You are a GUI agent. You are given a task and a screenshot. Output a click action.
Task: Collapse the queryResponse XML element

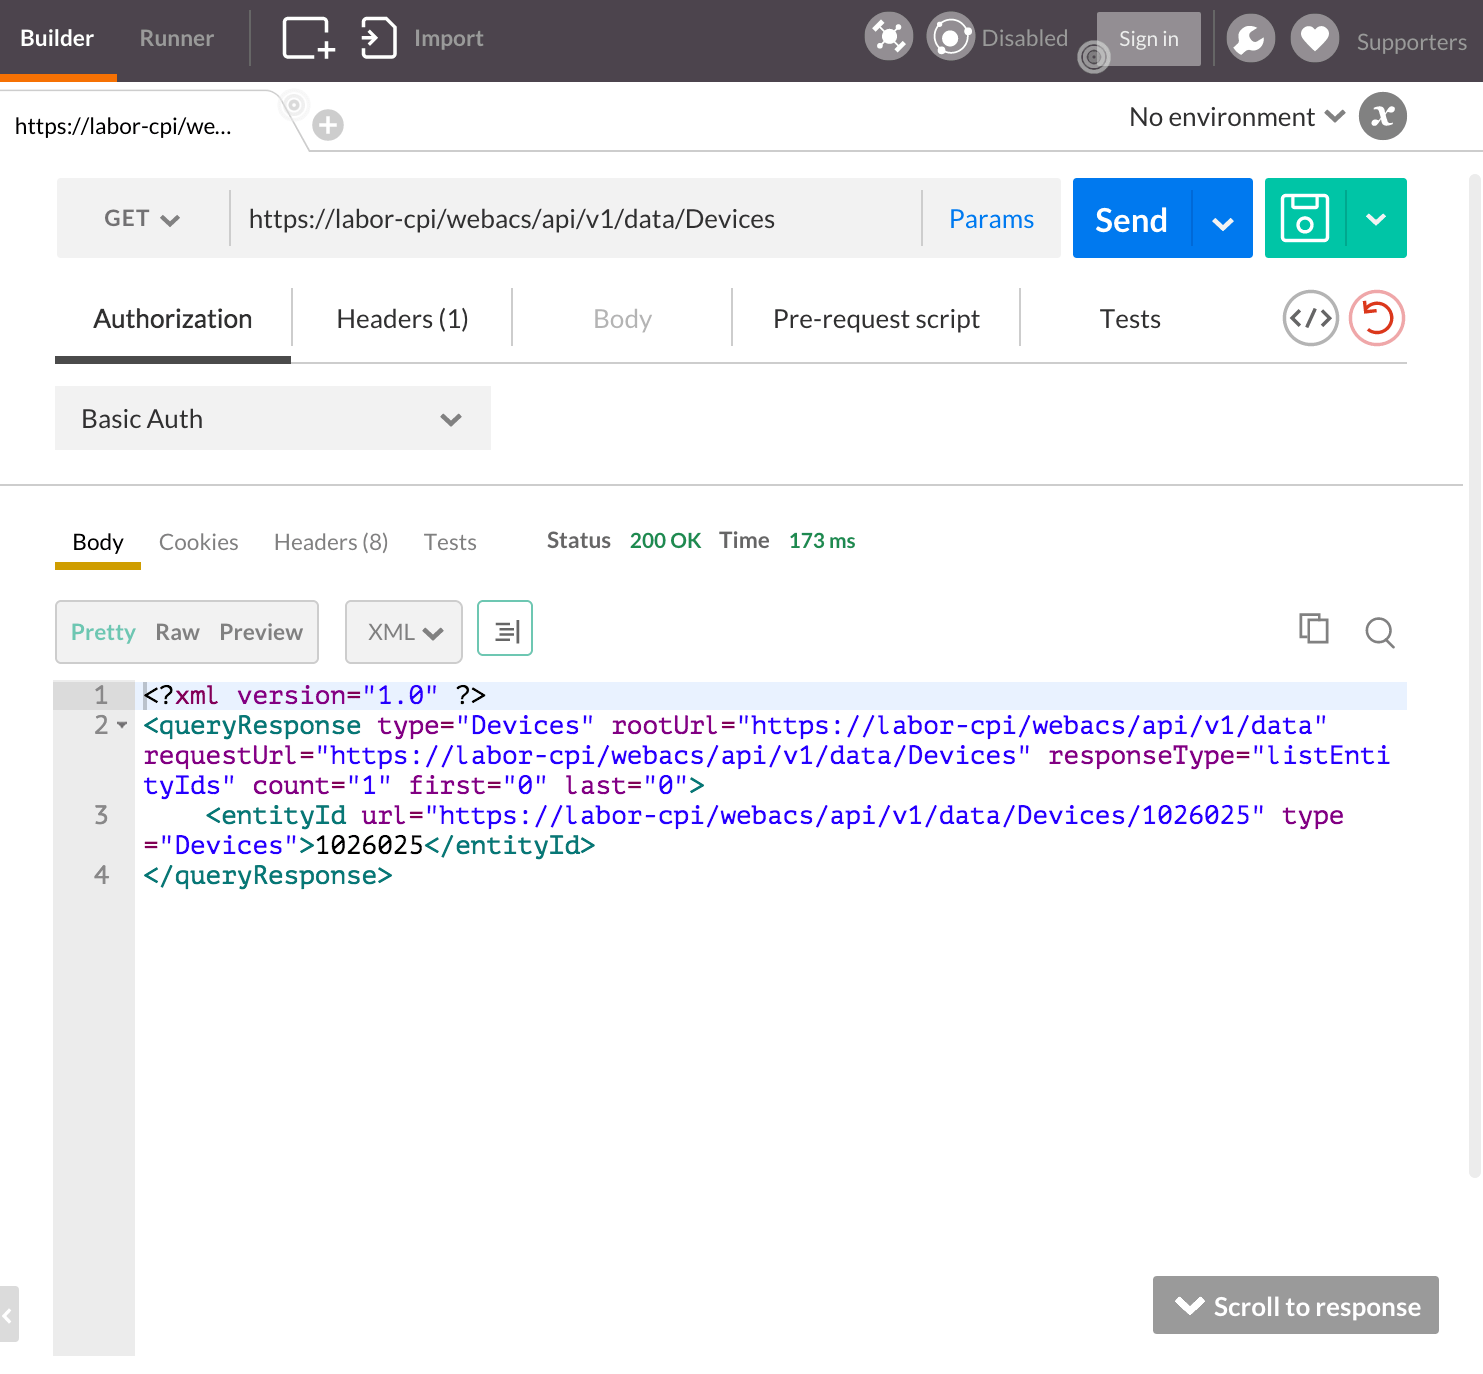click(x=122, y=725)
